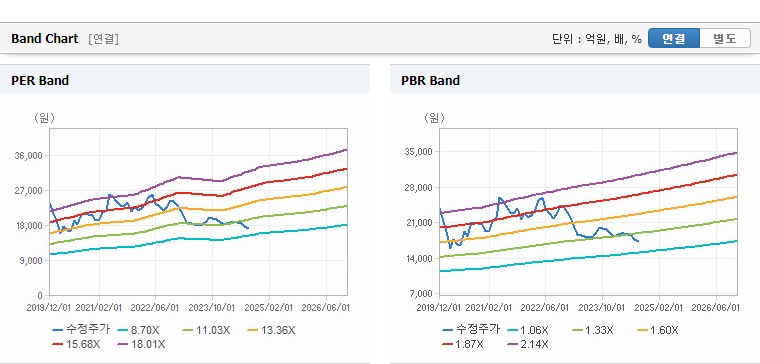Click the Band Chart section title
760x364 pixels.
point(45,39)
